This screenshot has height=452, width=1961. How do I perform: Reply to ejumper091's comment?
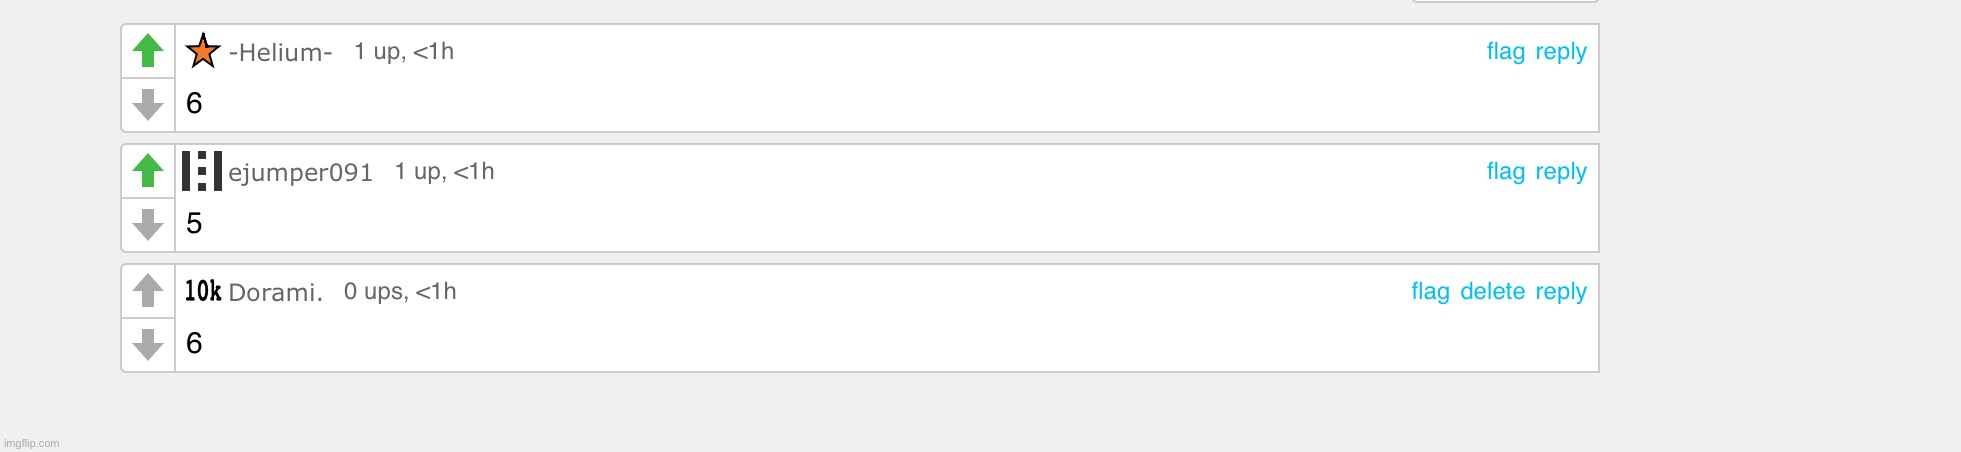pyautogui.click(x=1561, y=171)
